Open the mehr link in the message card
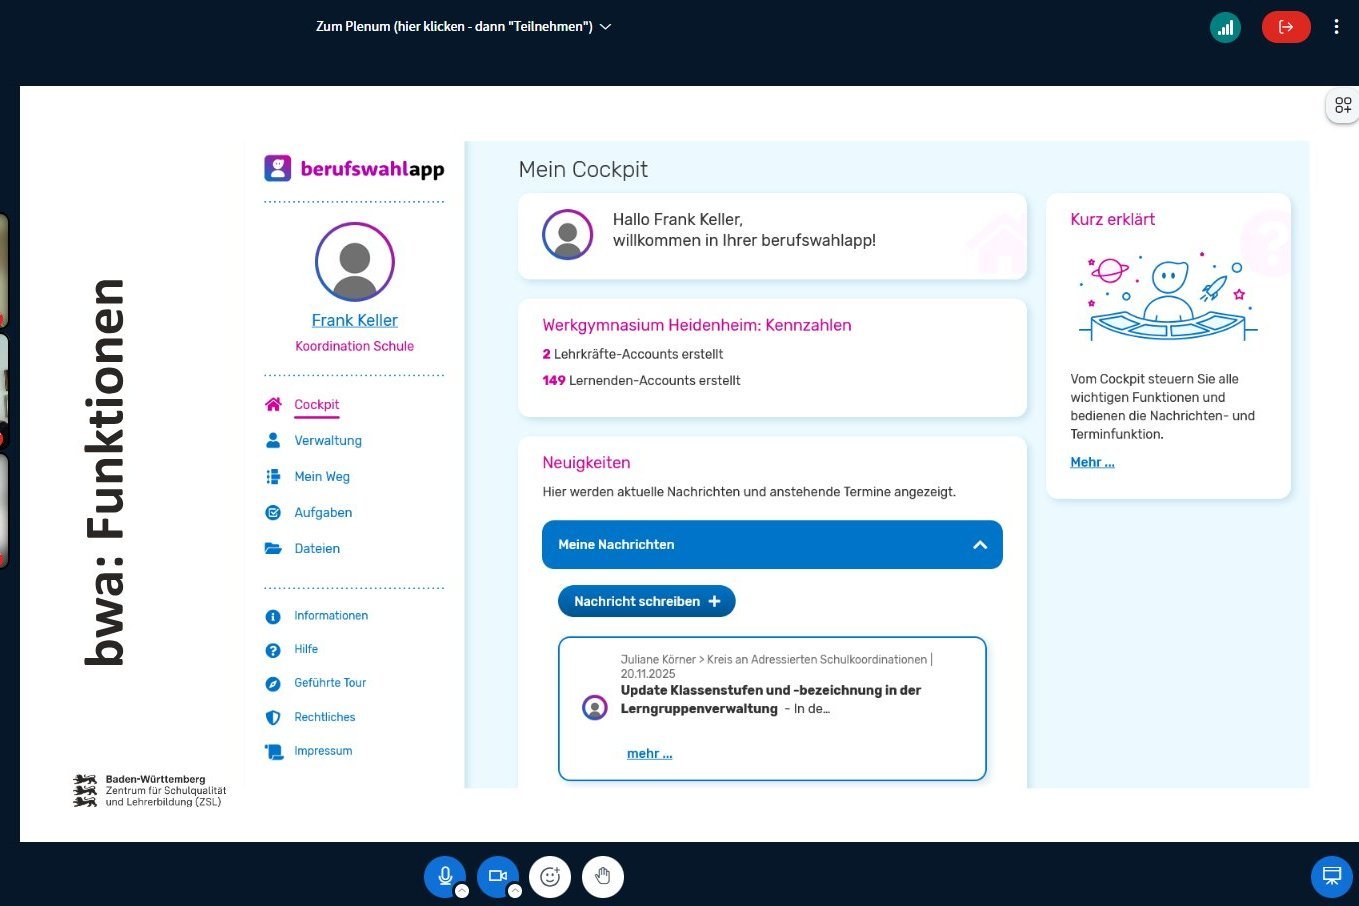 (x=650, y=754)
